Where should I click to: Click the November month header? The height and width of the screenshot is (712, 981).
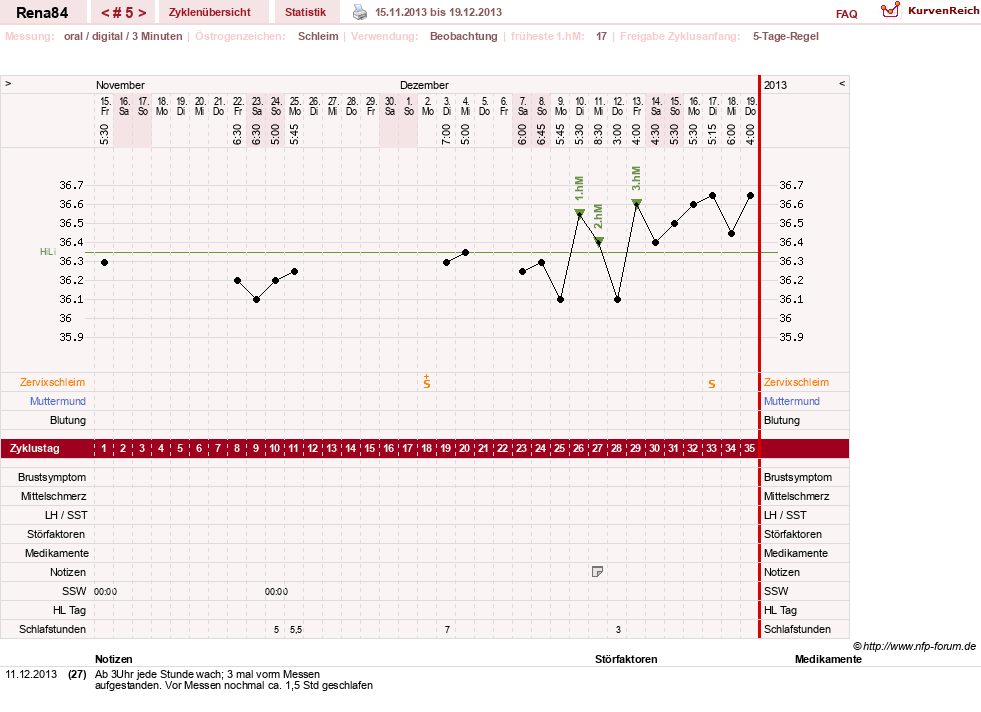pos(120,85)
